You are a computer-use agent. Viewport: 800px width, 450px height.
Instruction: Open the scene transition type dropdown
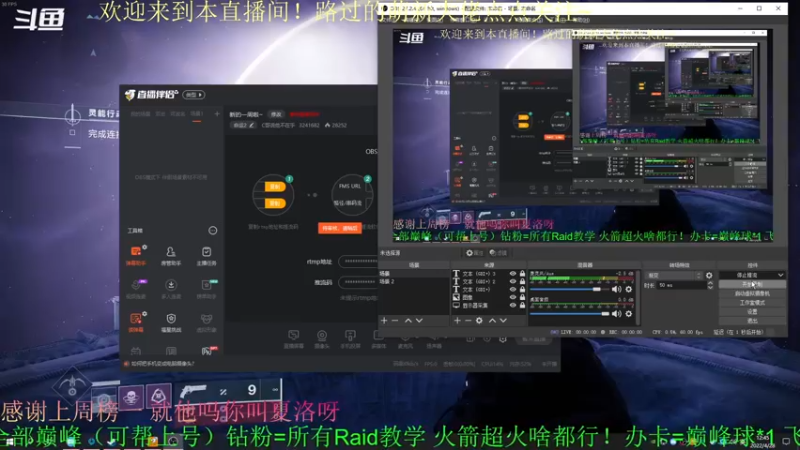click(674, 276)
